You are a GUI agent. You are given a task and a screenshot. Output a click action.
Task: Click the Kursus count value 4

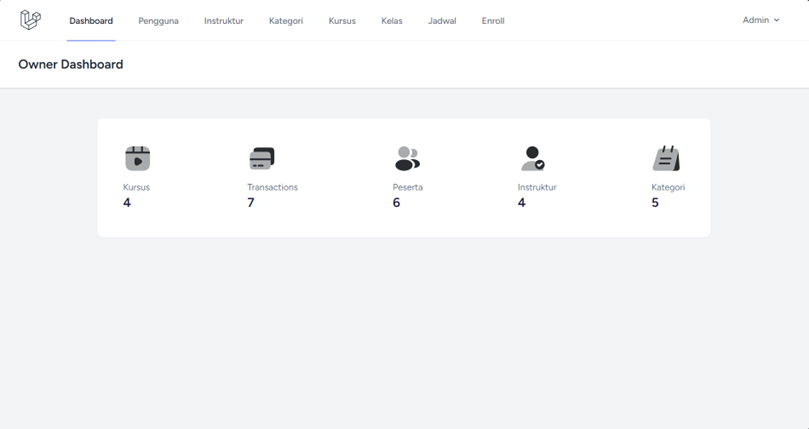coord(127,202)
